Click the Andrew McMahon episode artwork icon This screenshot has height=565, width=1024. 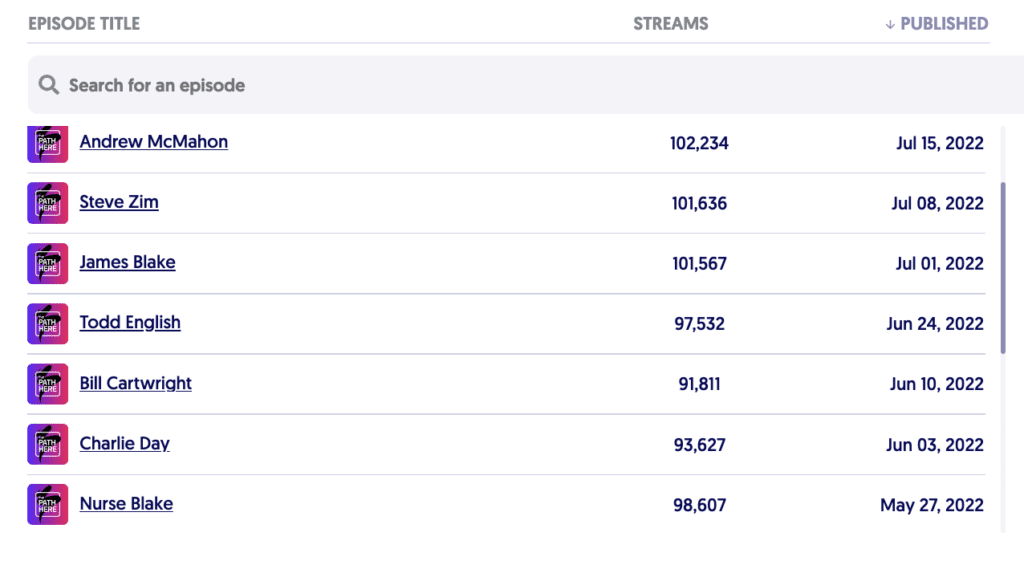[48, 143]
